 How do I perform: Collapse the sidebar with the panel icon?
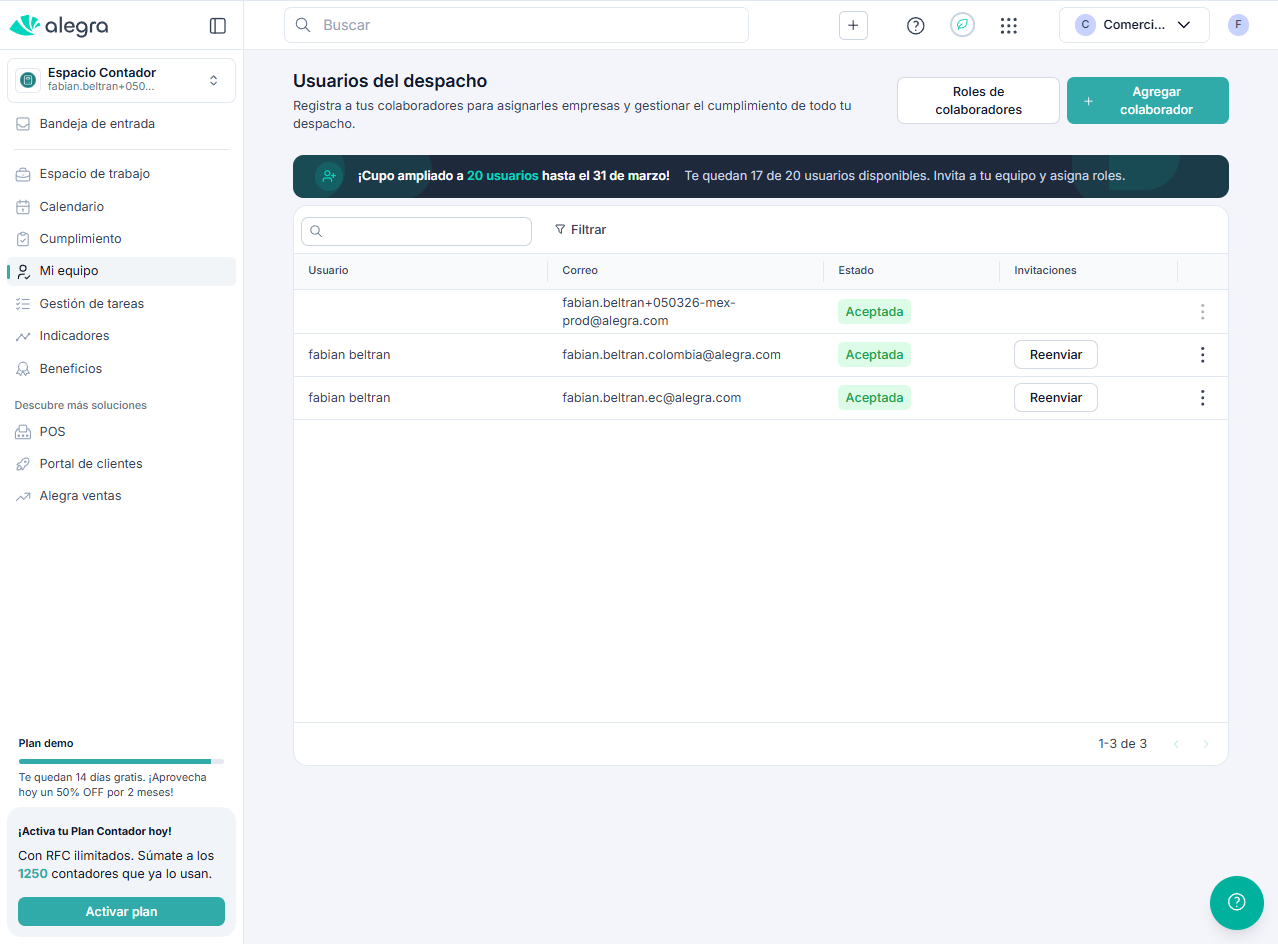[217, 26]
